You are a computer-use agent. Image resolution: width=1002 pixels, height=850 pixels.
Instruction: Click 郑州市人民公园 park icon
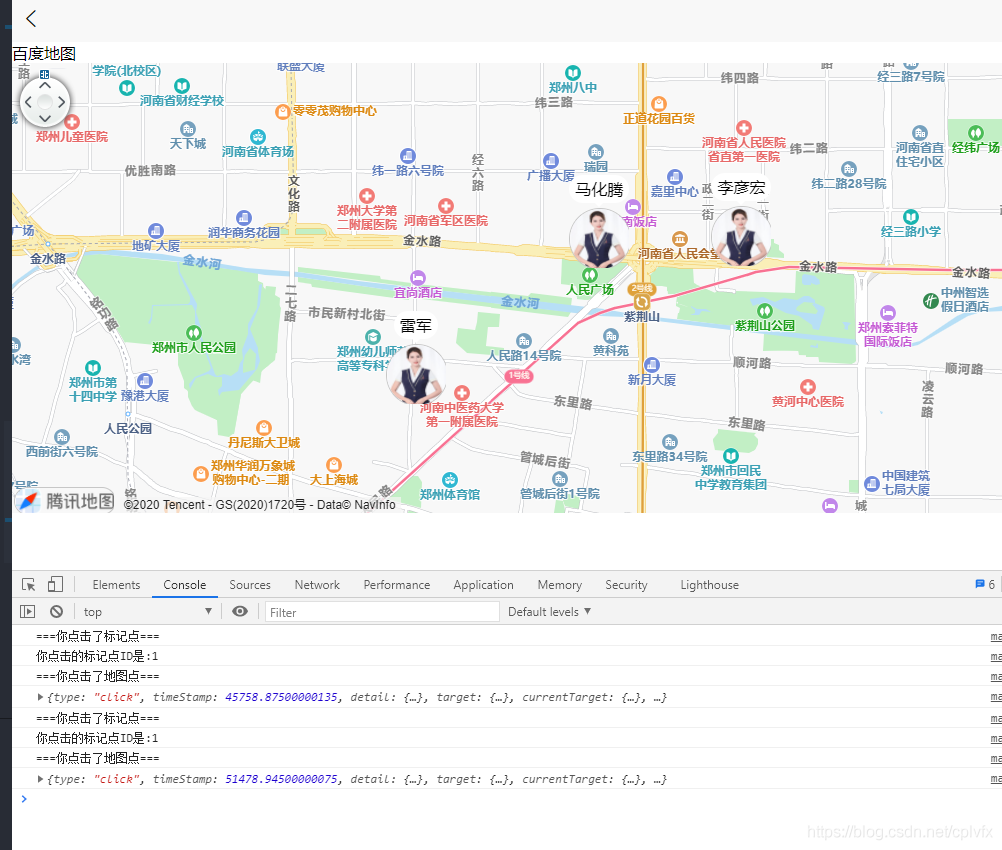pyautogui.click(x=194, y=333)
